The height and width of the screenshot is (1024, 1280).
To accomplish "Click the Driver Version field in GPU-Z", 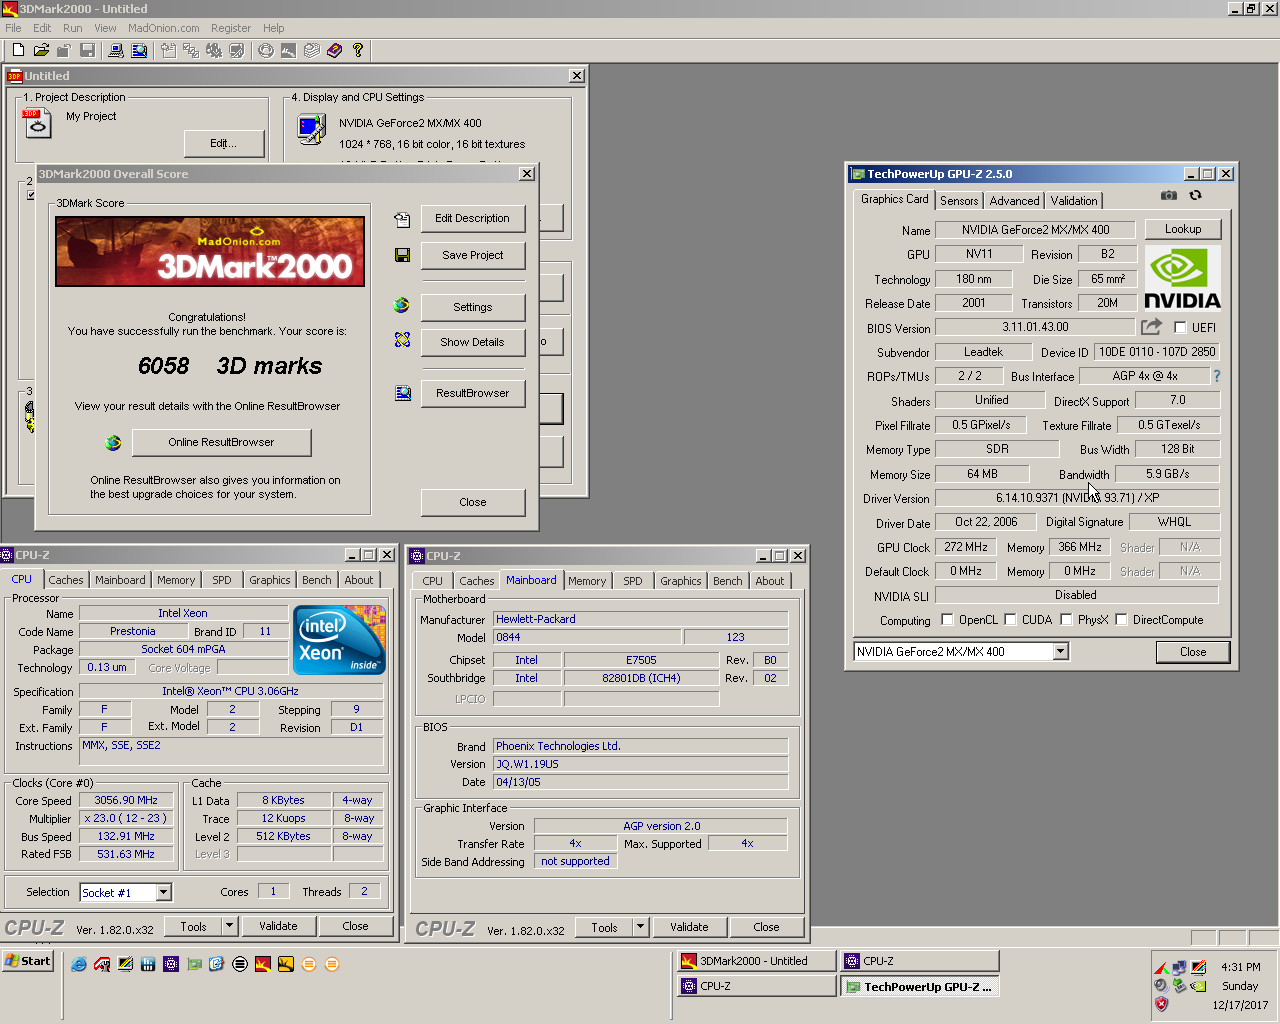I will [1077, 498].
